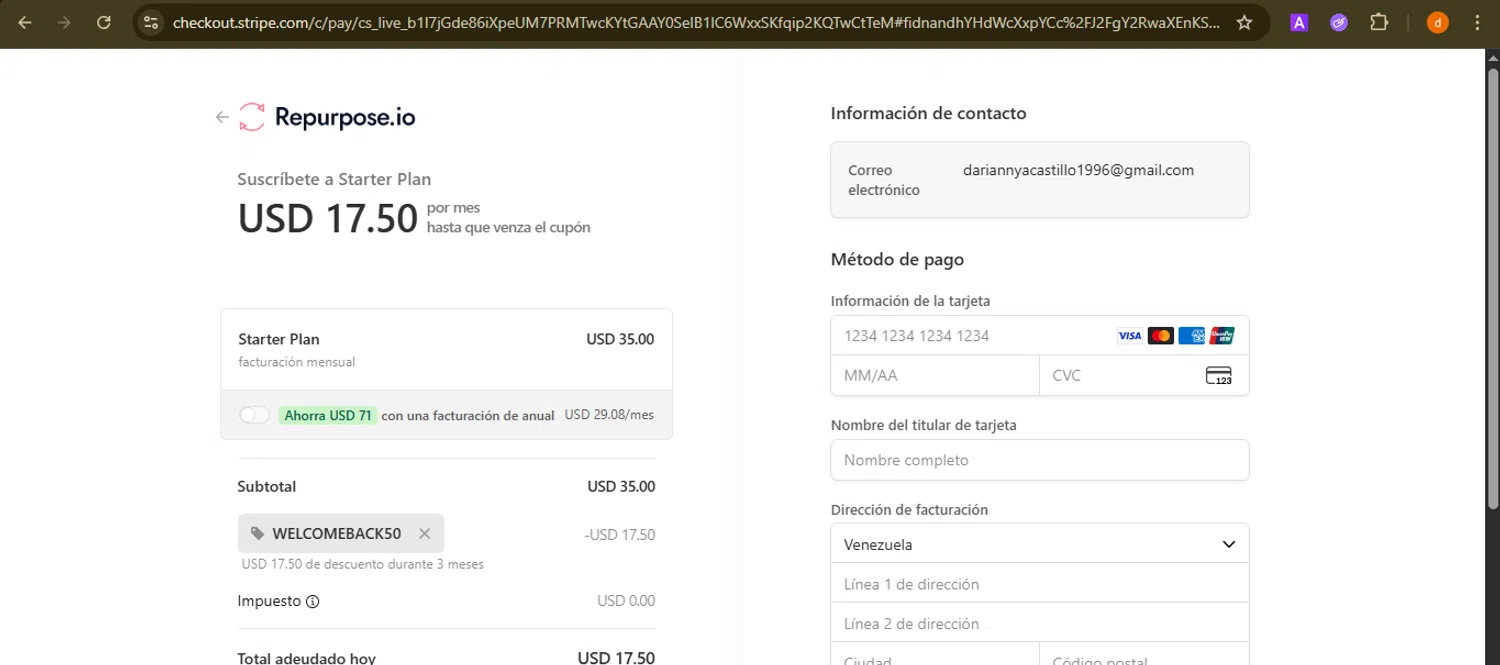
Task: Click the 'facturación mensual' label
Action: click(x=296, y=362)
